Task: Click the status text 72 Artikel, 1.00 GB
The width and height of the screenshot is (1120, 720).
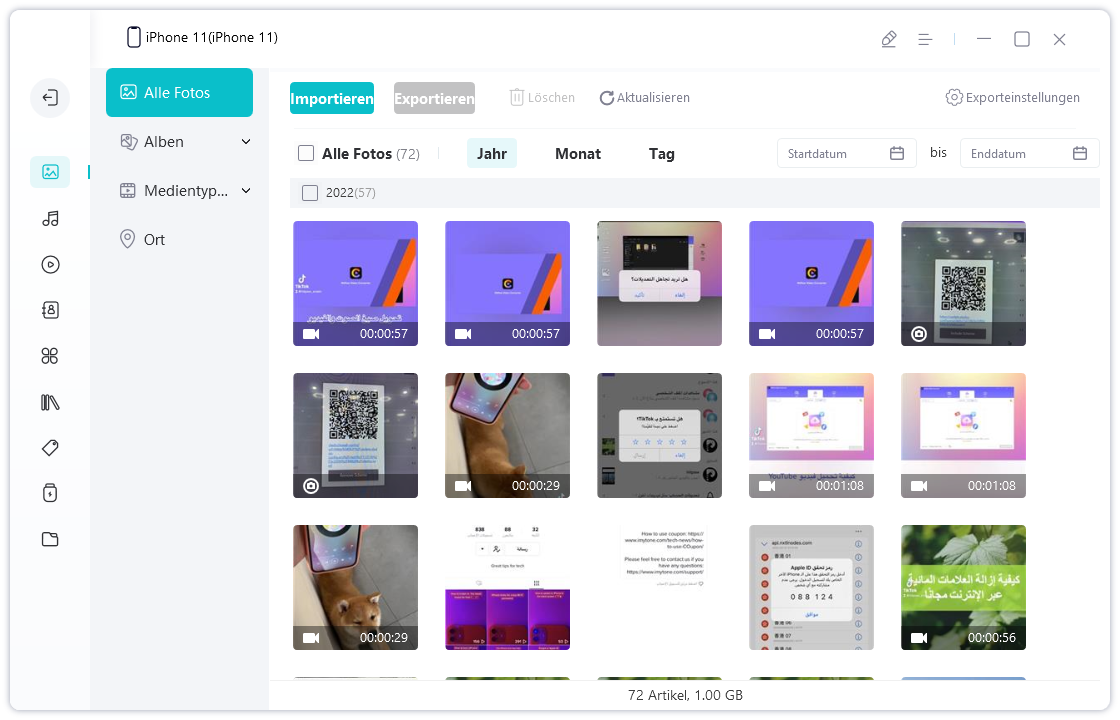Action: 686,695
